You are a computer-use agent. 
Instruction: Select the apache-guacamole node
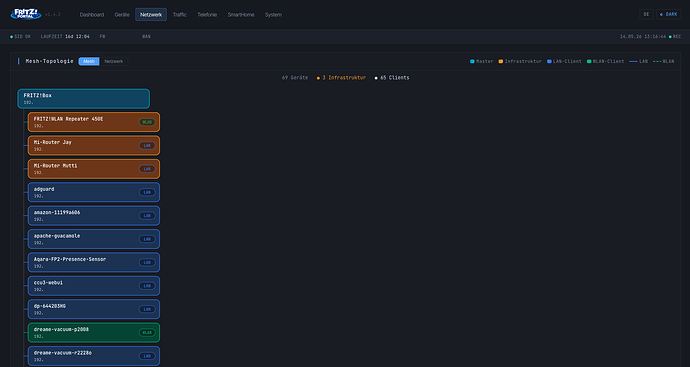click(94, 239)
